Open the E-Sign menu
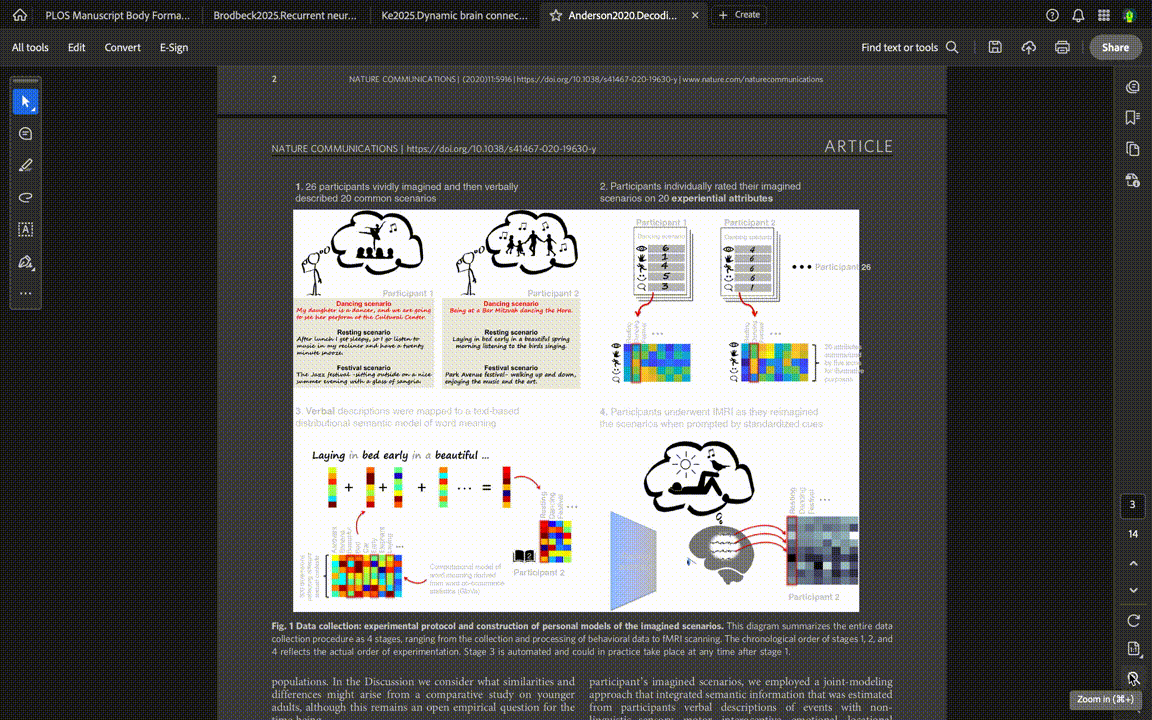Image resolution: width=1152 pixels, height=720 pixels. pyautogui.click(x=174, y=47)
